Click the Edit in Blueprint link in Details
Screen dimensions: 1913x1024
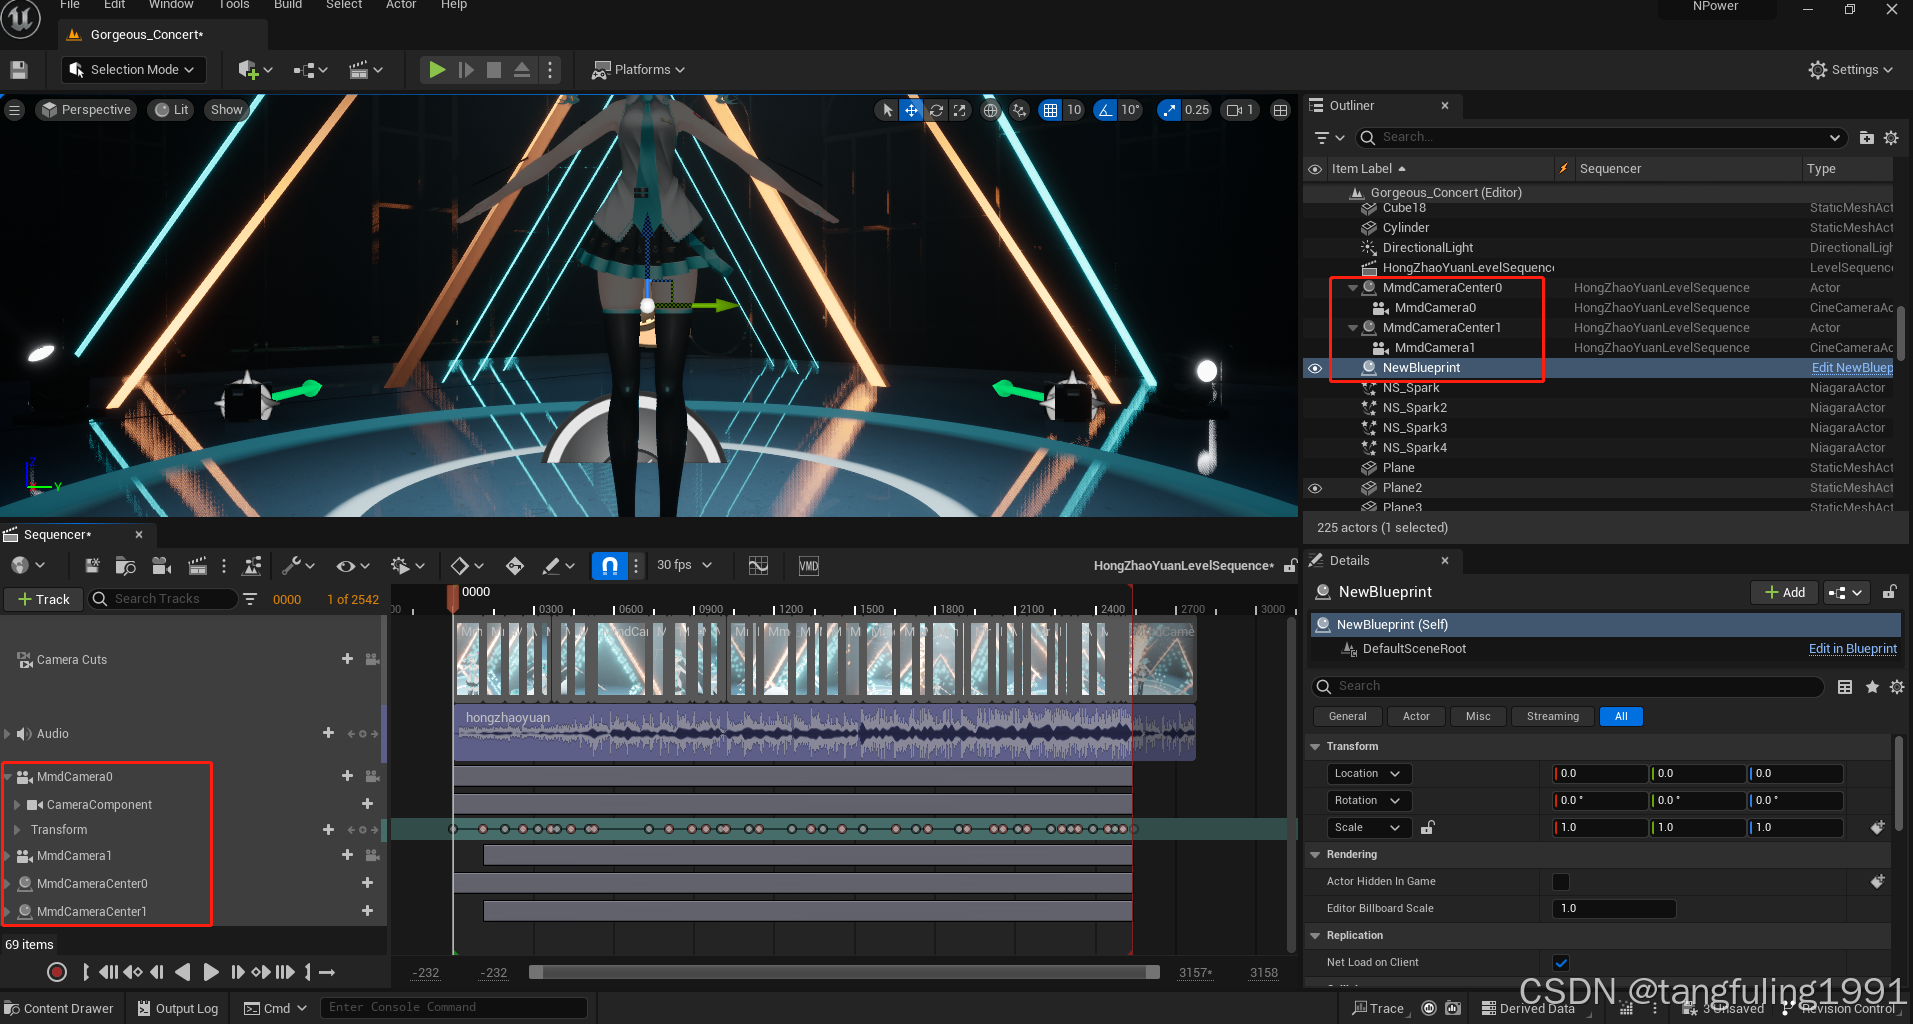[1852, 649]
